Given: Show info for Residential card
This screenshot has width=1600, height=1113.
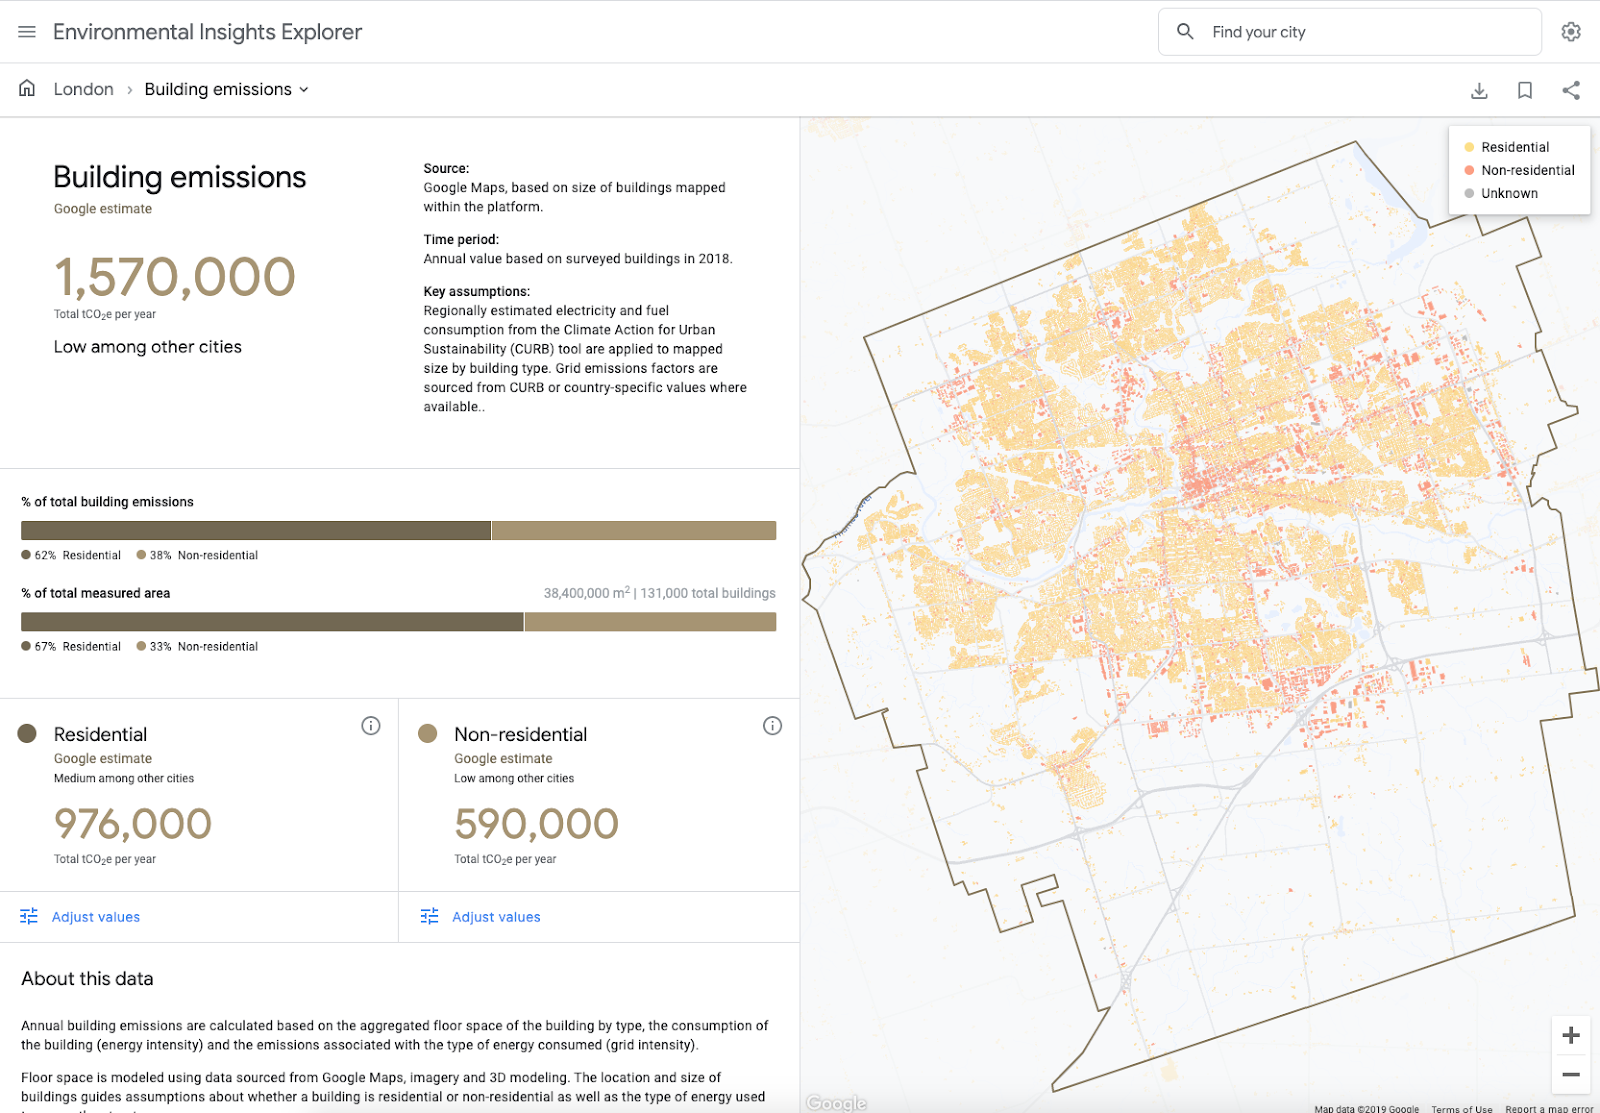Looking at the screenshot, I should tap(371, 726).
